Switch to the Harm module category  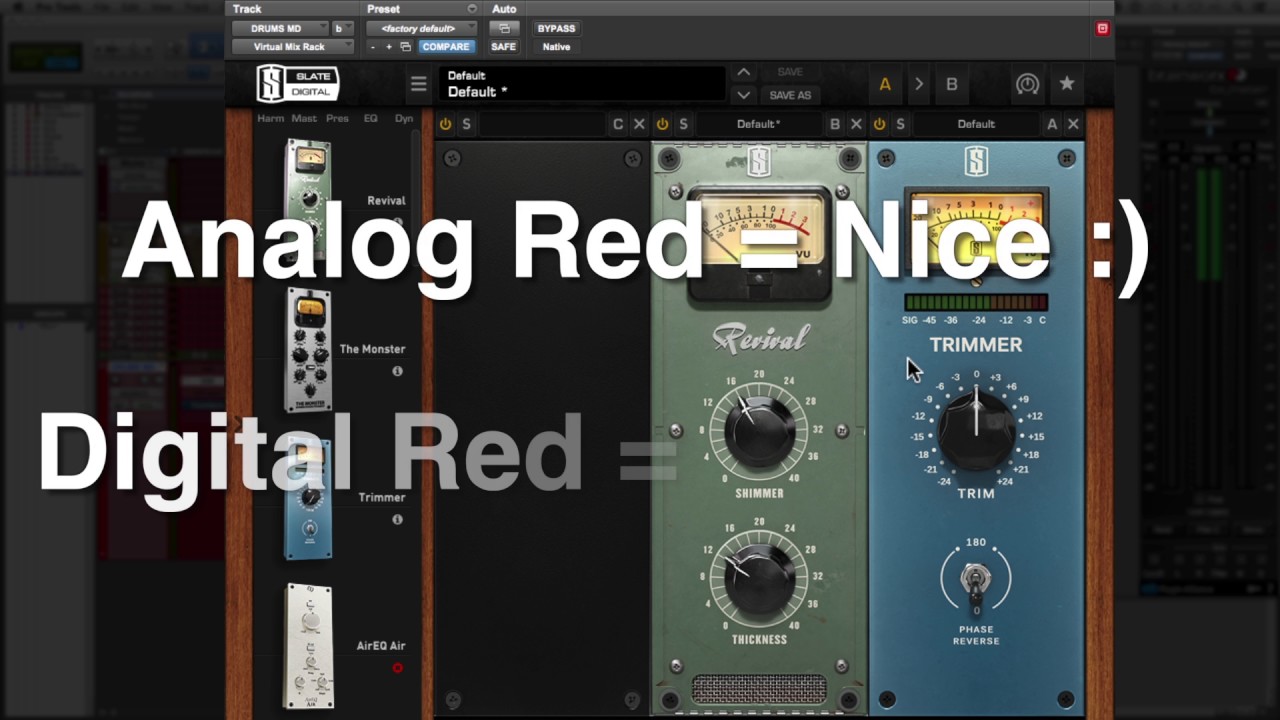pos(271,118)
